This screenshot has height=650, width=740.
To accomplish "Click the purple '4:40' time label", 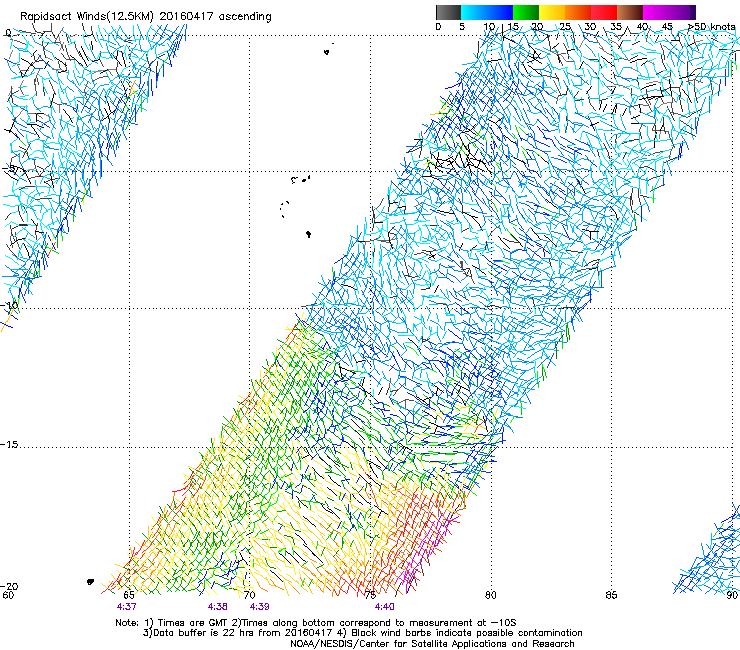I will (385, 607).
